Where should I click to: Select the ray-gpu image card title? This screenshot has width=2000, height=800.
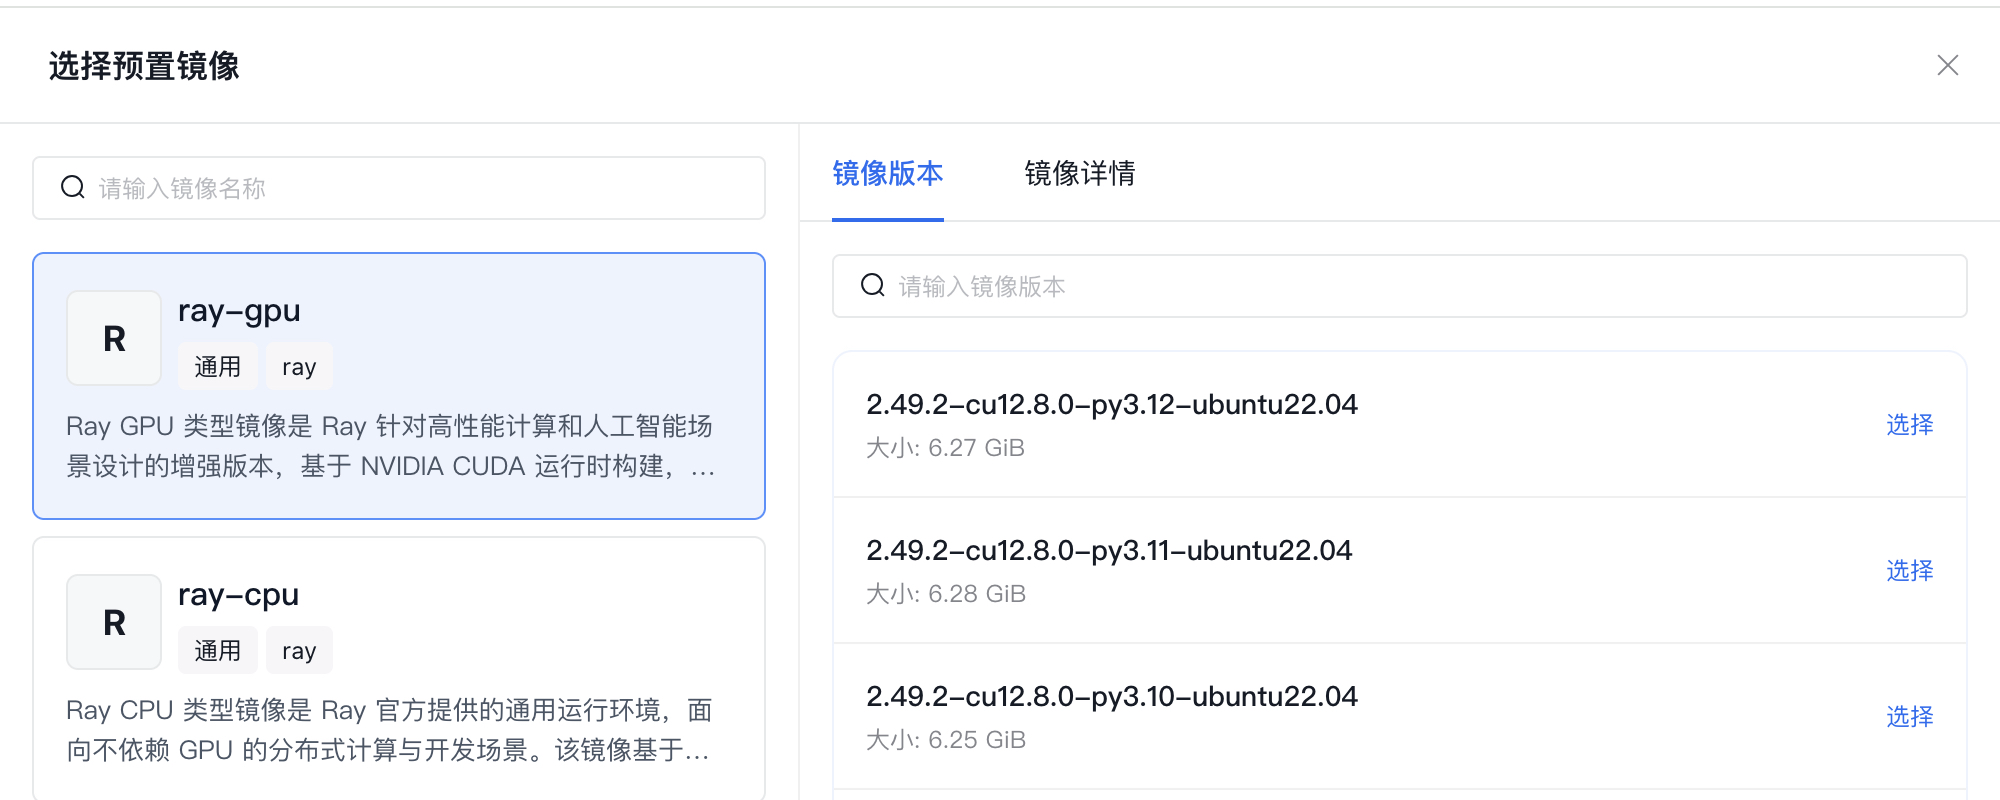click(239, 311)
